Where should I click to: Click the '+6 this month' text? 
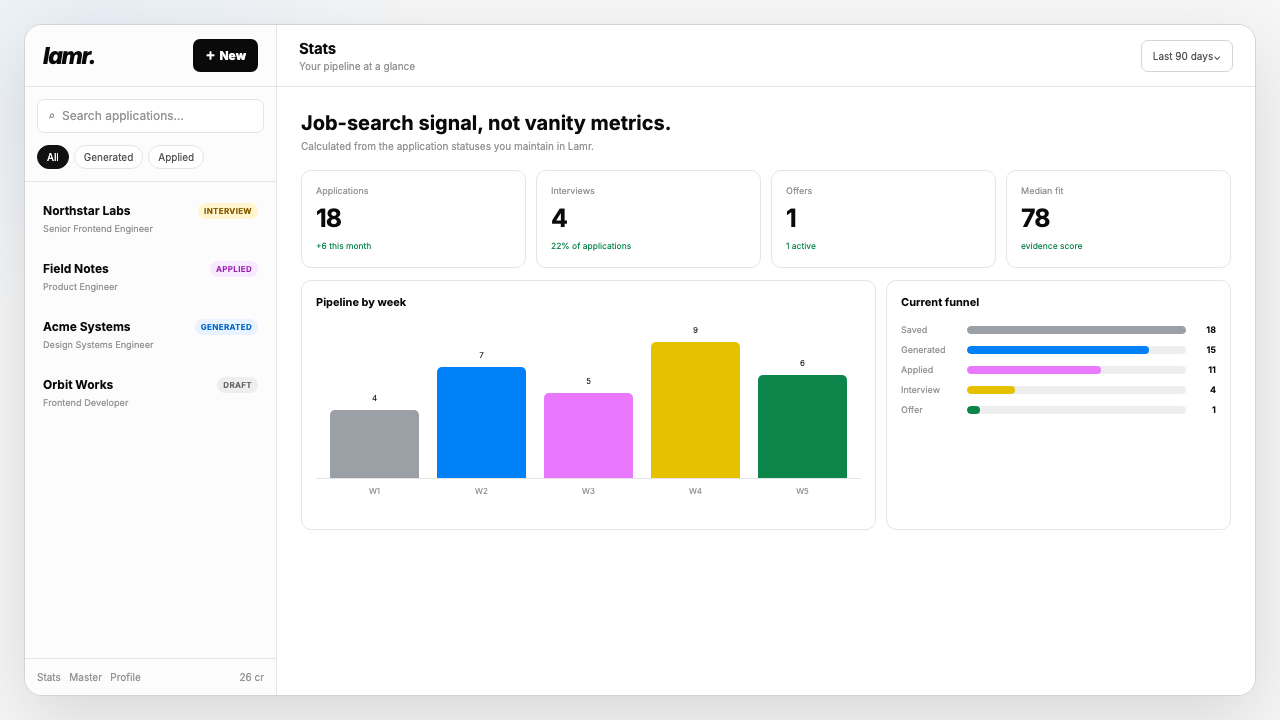tap(343, 246)
